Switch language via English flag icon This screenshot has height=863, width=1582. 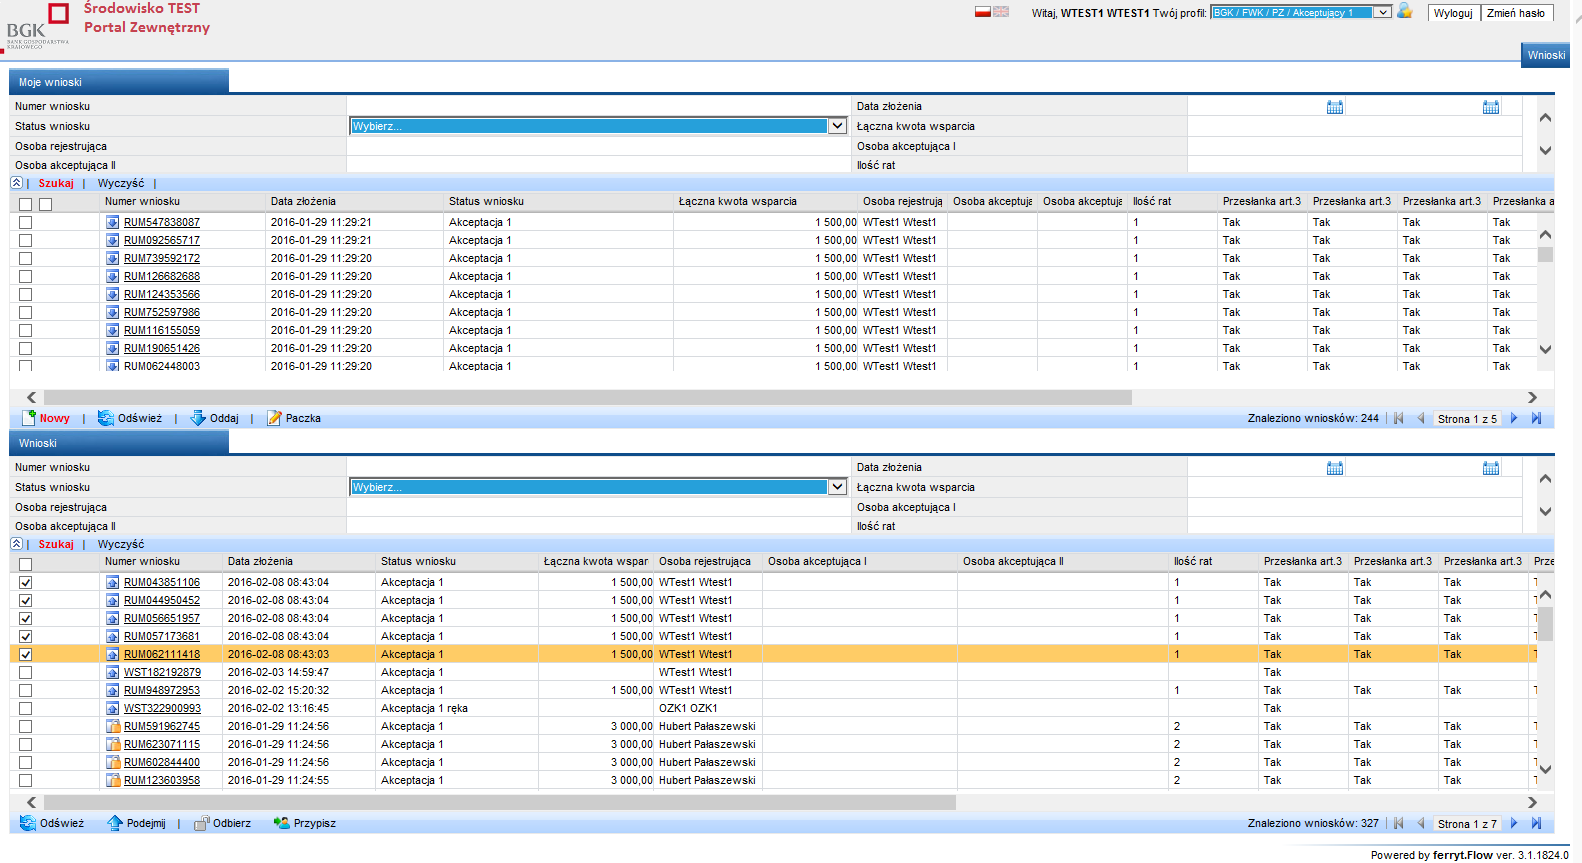(x=1001, y=12)
